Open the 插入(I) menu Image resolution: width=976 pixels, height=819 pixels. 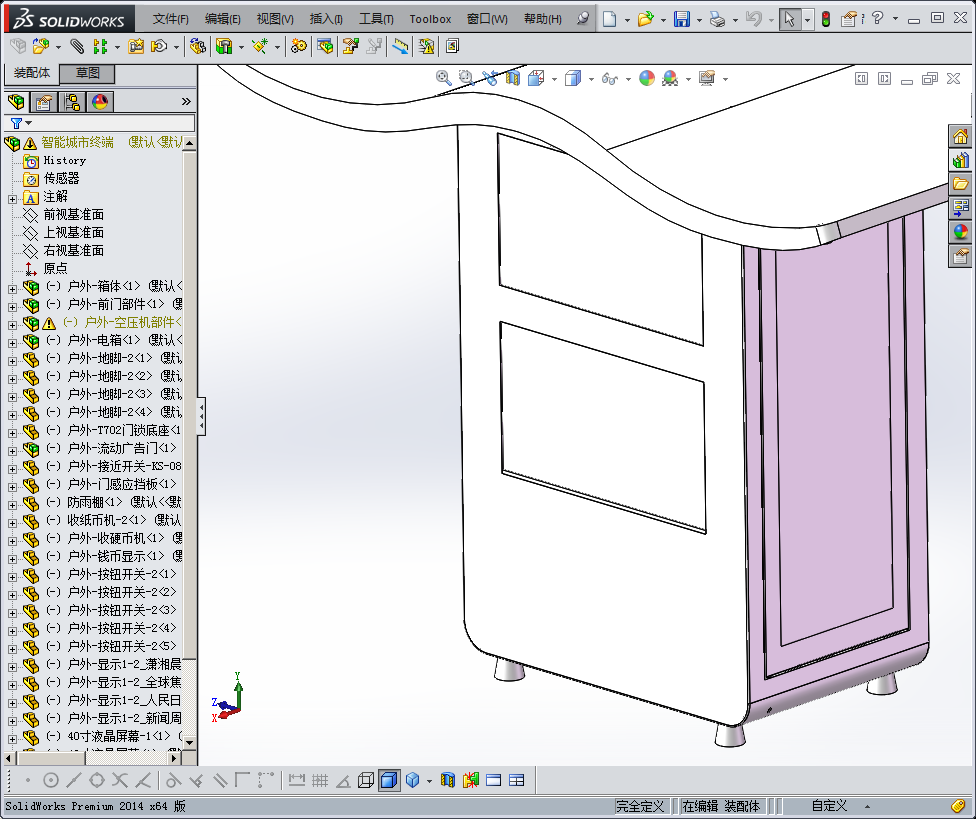[x=326, y=19]
